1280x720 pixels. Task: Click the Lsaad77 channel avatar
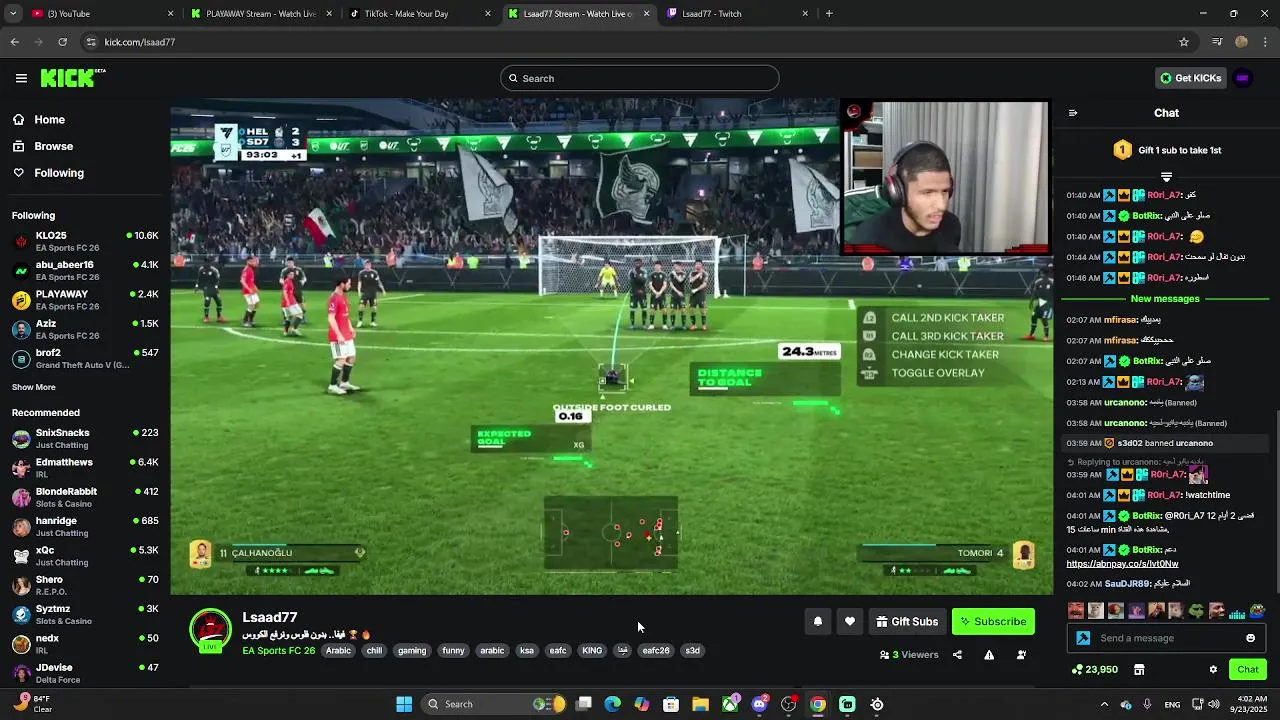tap(210, 632)
